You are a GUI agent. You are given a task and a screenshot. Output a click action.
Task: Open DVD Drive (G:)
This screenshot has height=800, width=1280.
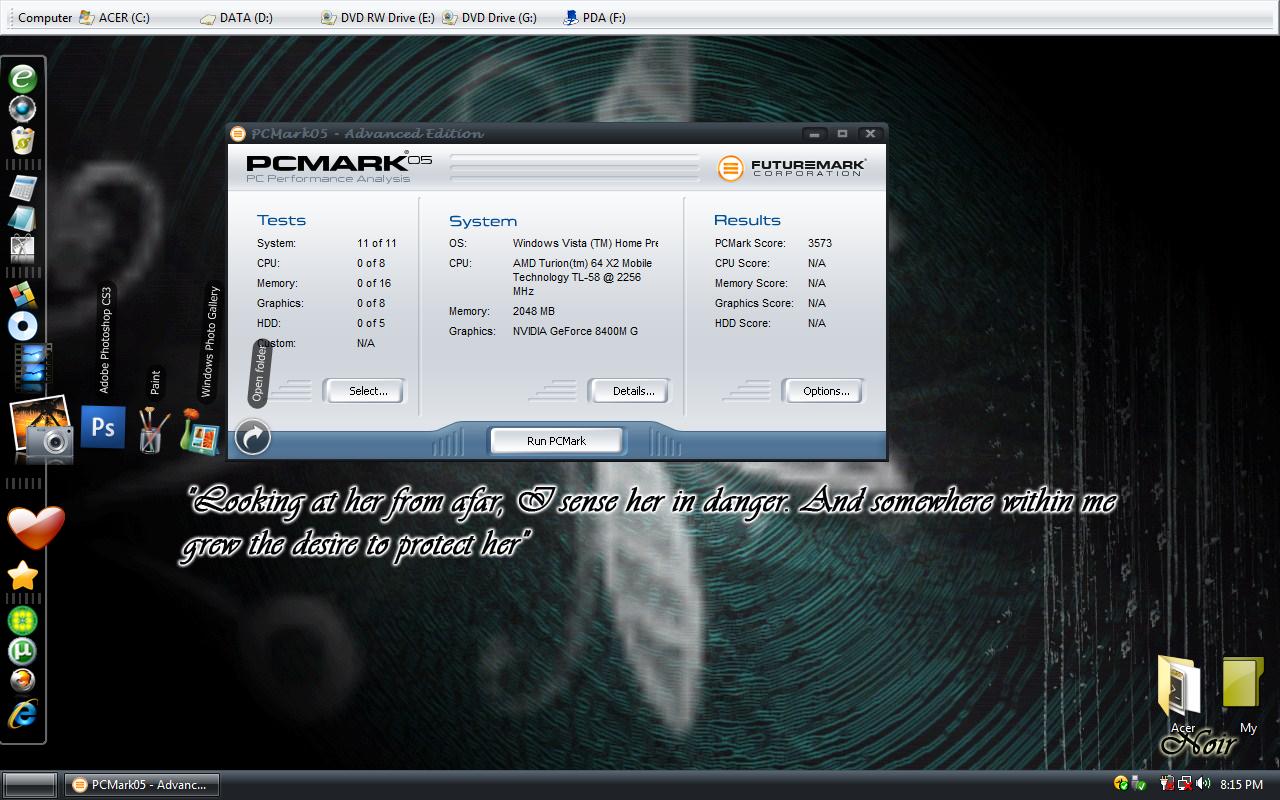tap(489, 18)
